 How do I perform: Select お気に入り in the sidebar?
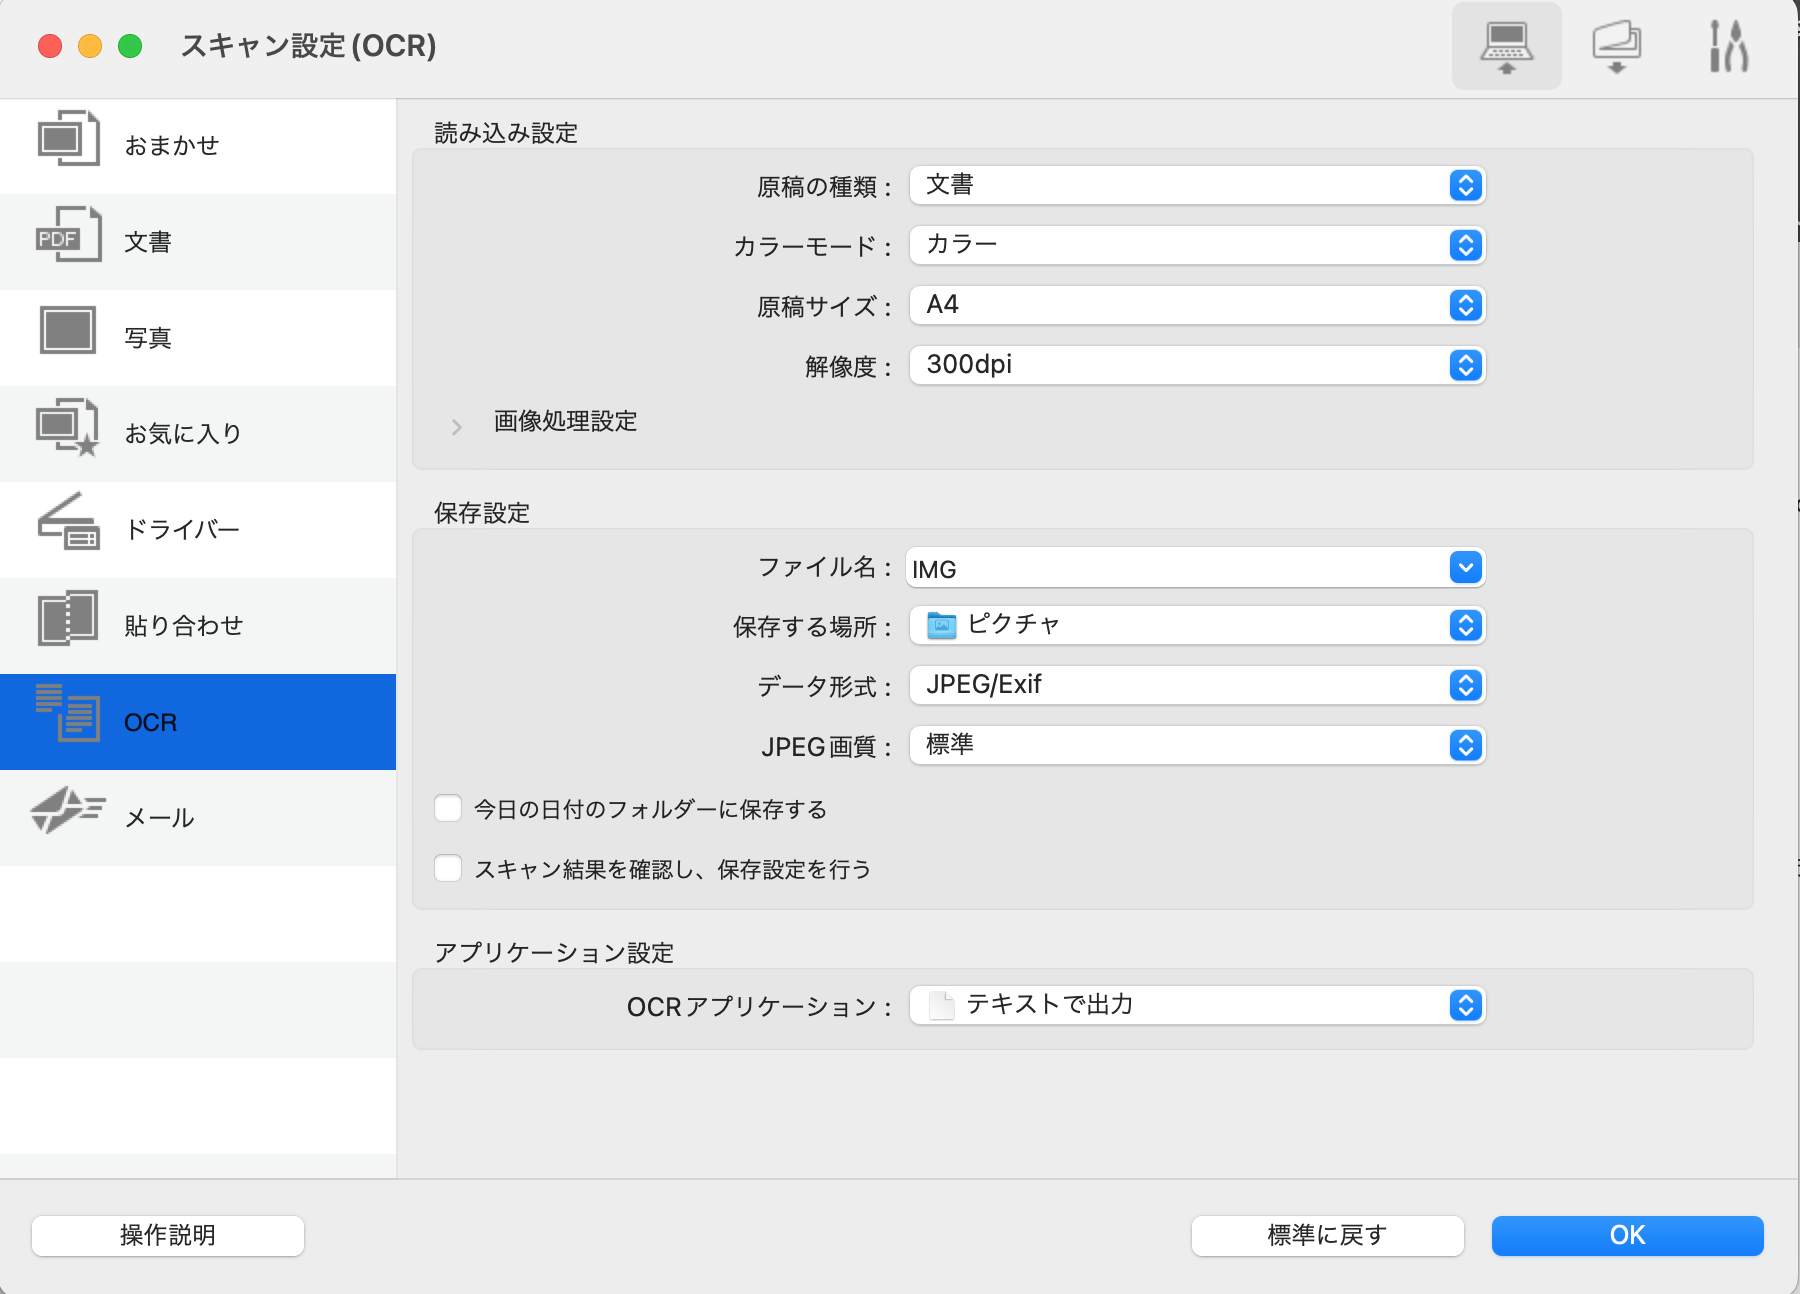pos(198,434)
